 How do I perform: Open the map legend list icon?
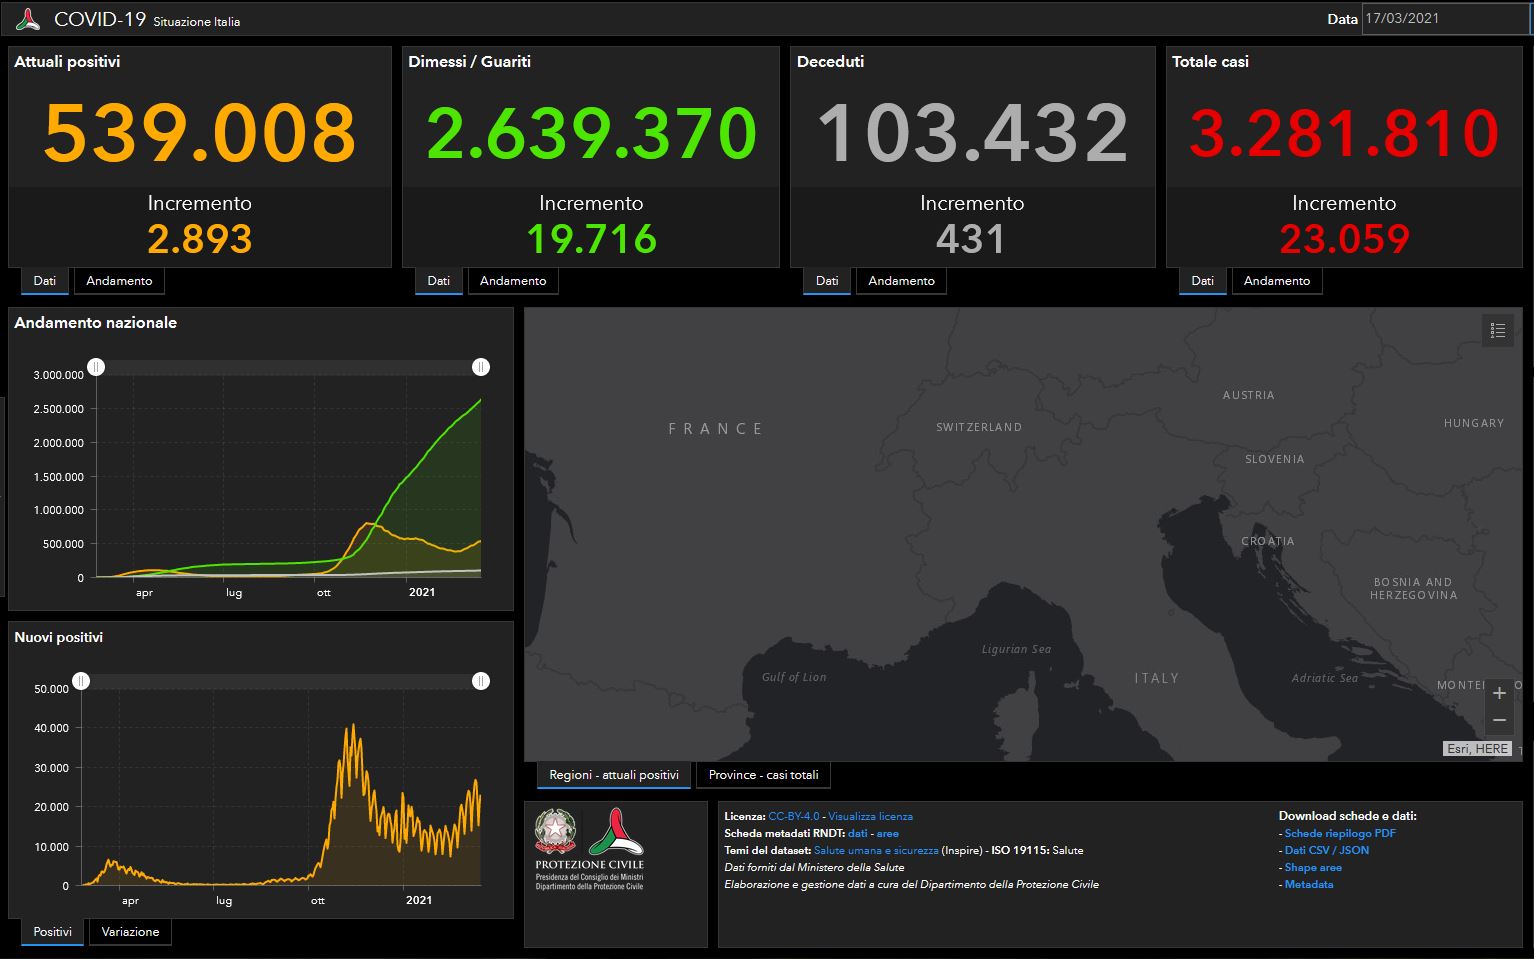coord(1497,330)
